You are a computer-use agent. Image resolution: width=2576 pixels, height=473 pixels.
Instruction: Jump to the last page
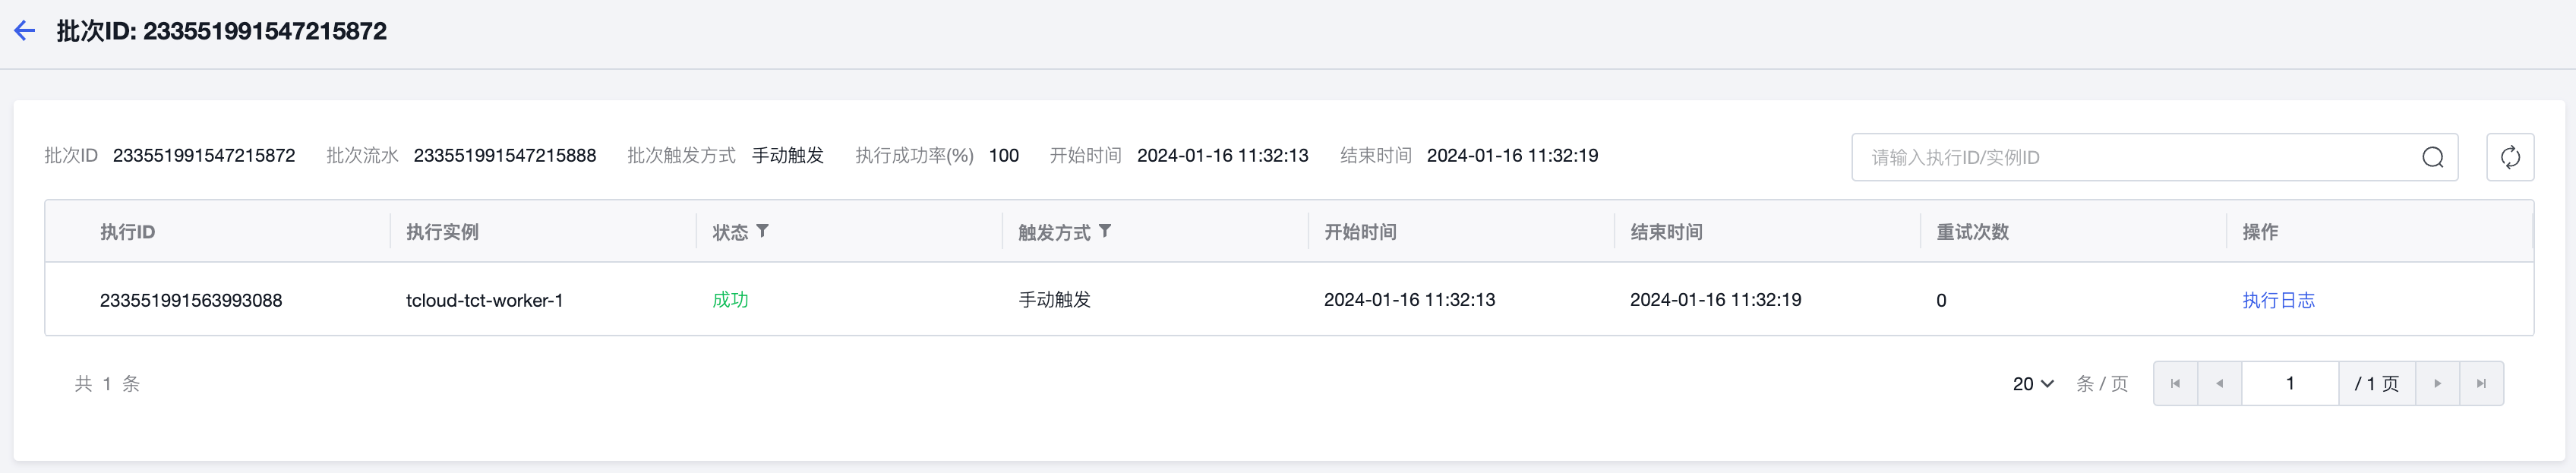click(2481, 384)
